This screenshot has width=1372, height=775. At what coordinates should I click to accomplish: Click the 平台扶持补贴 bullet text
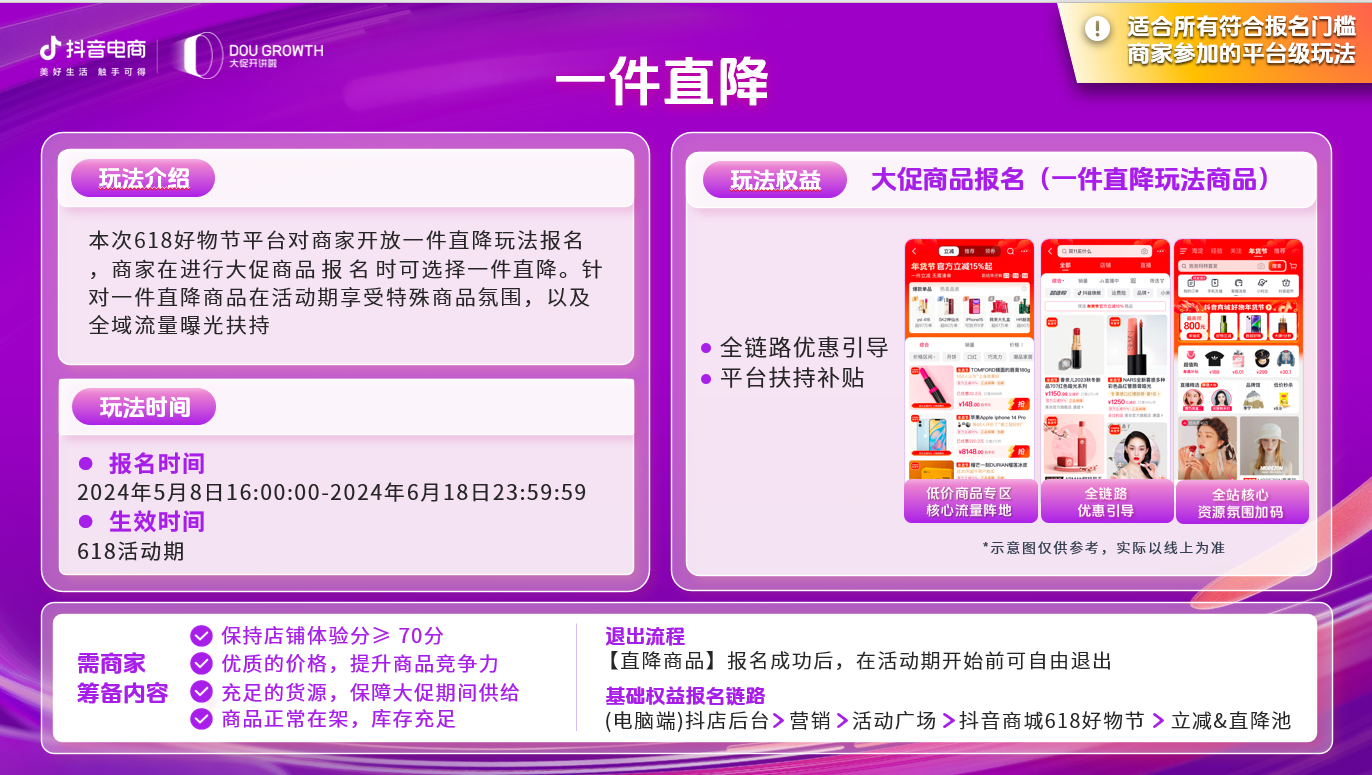coord(792,378)
